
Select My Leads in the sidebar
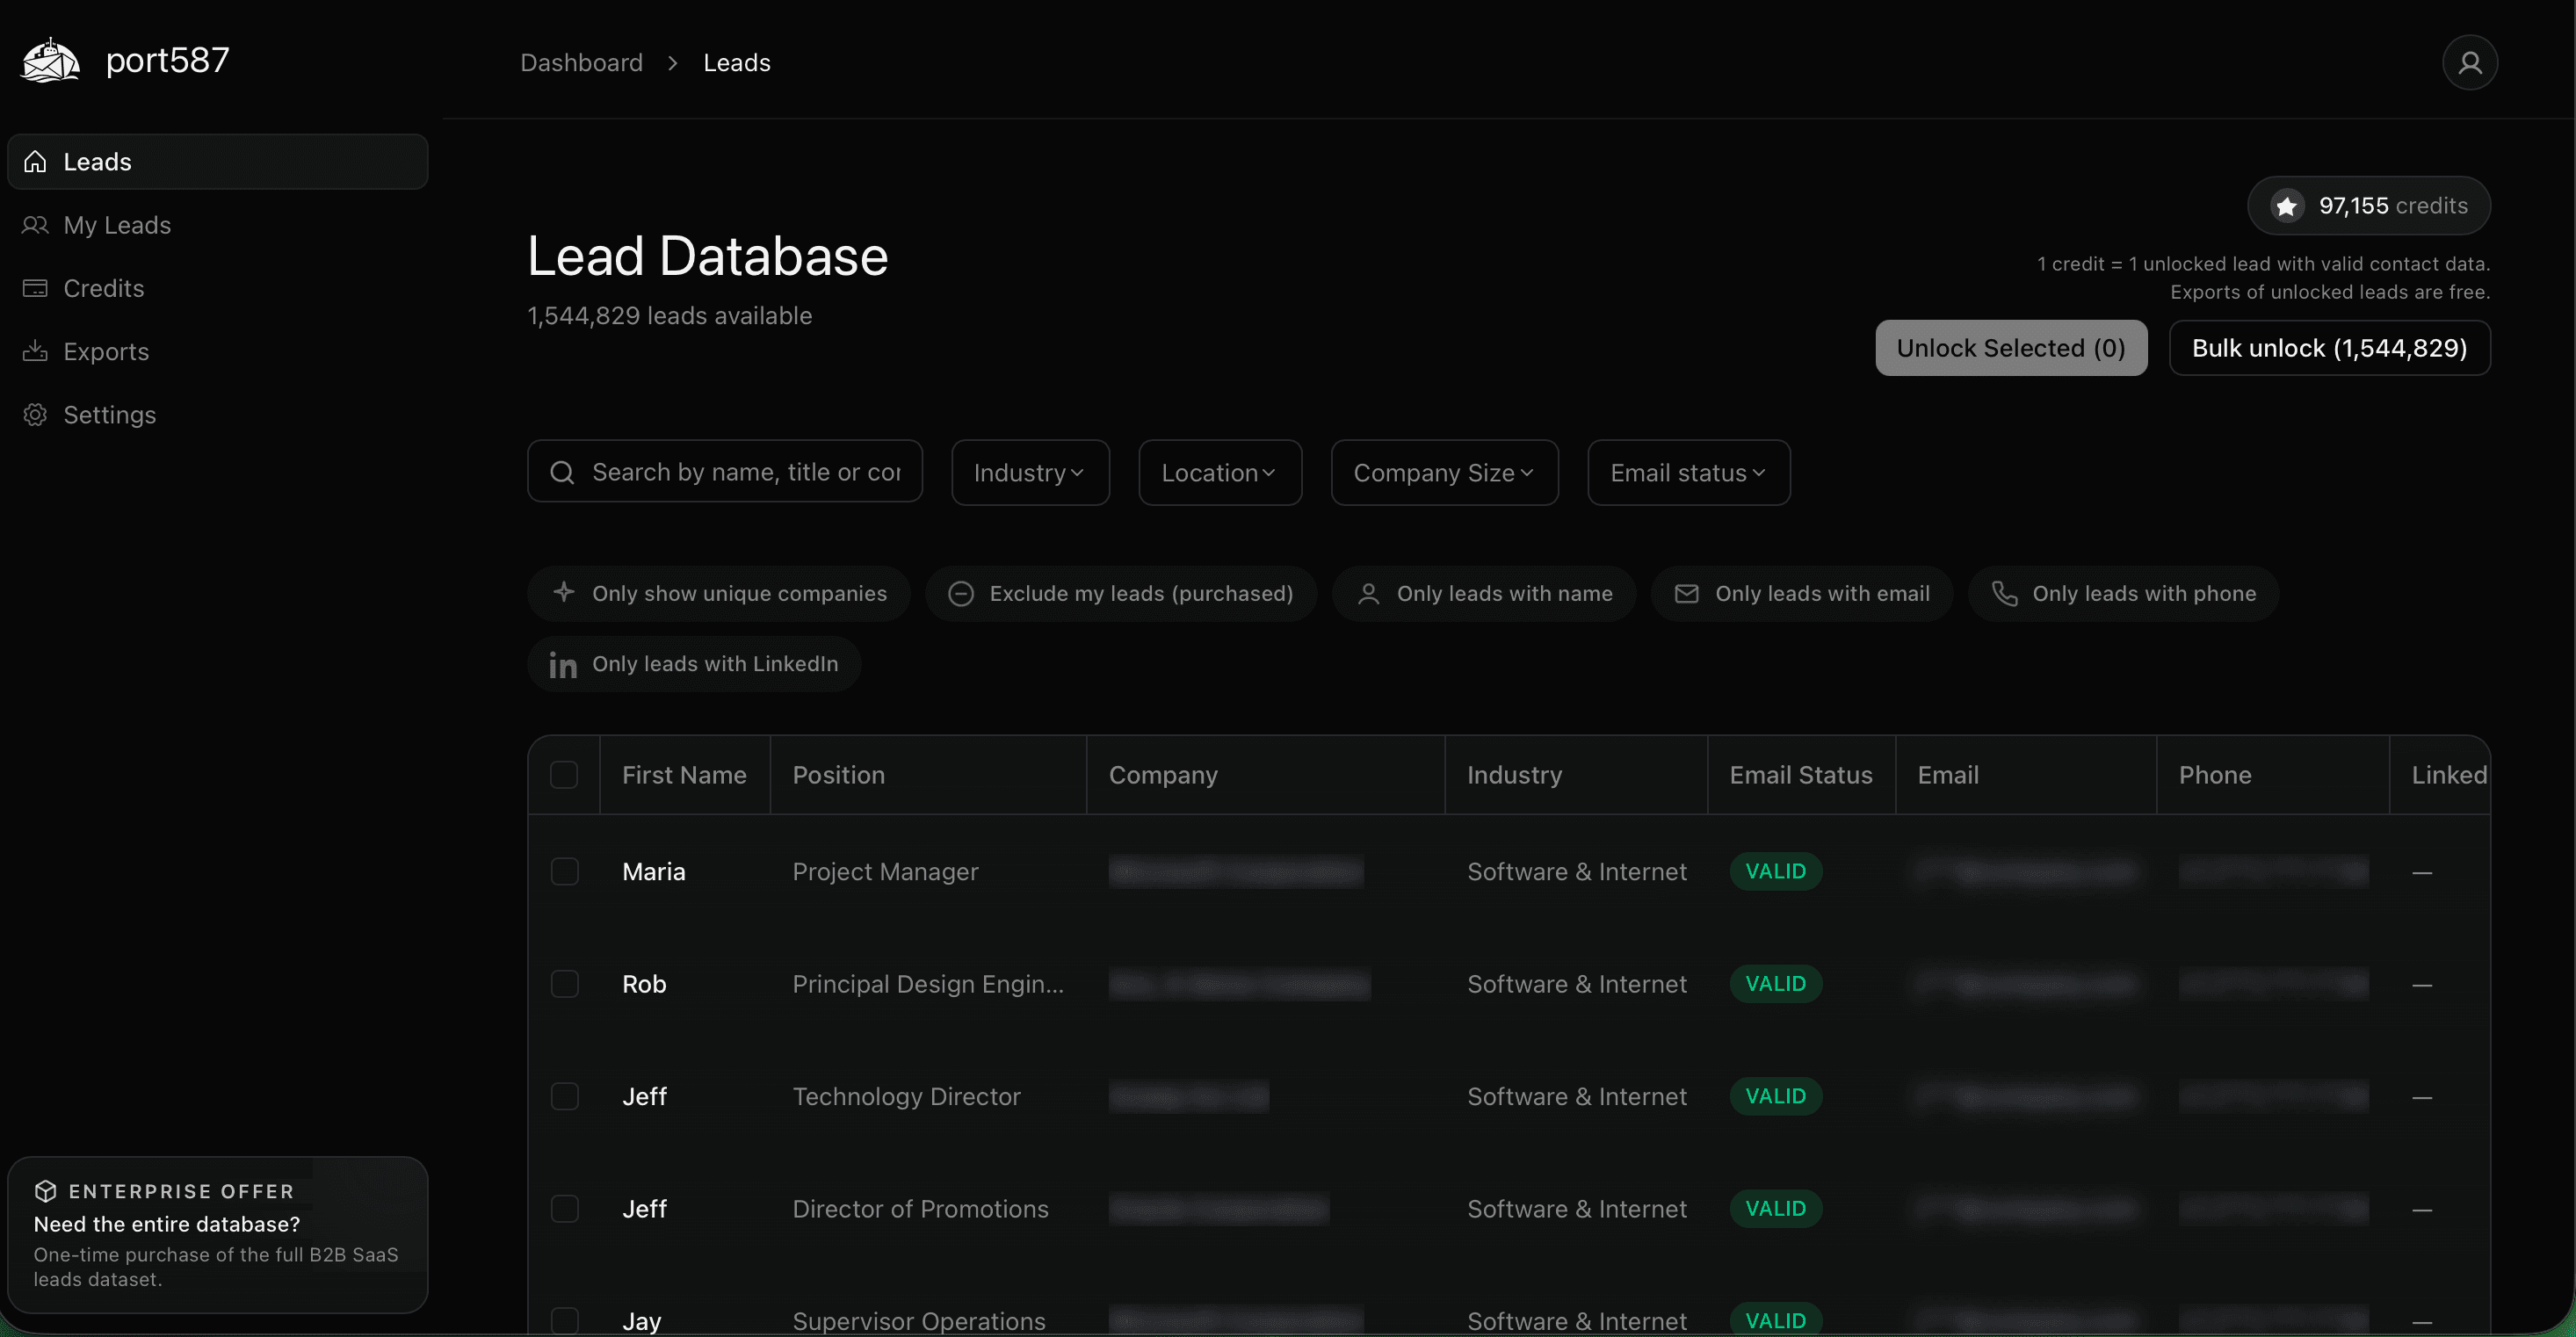pos(117,225)
